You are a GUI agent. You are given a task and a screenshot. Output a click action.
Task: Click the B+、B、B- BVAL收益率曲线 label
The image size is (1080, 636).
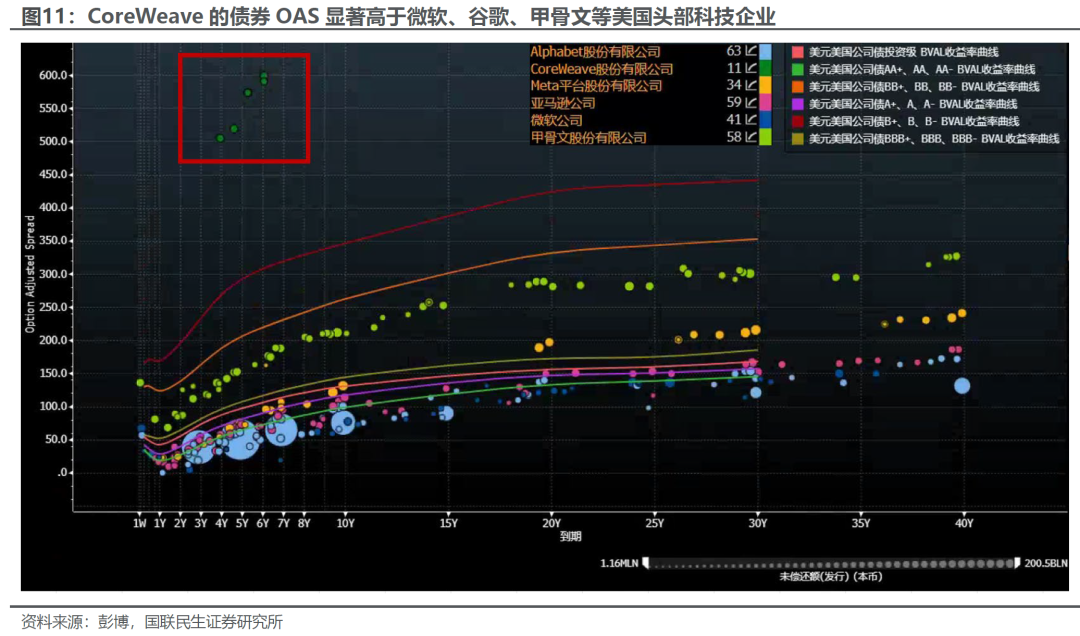(x=913, y=121)
